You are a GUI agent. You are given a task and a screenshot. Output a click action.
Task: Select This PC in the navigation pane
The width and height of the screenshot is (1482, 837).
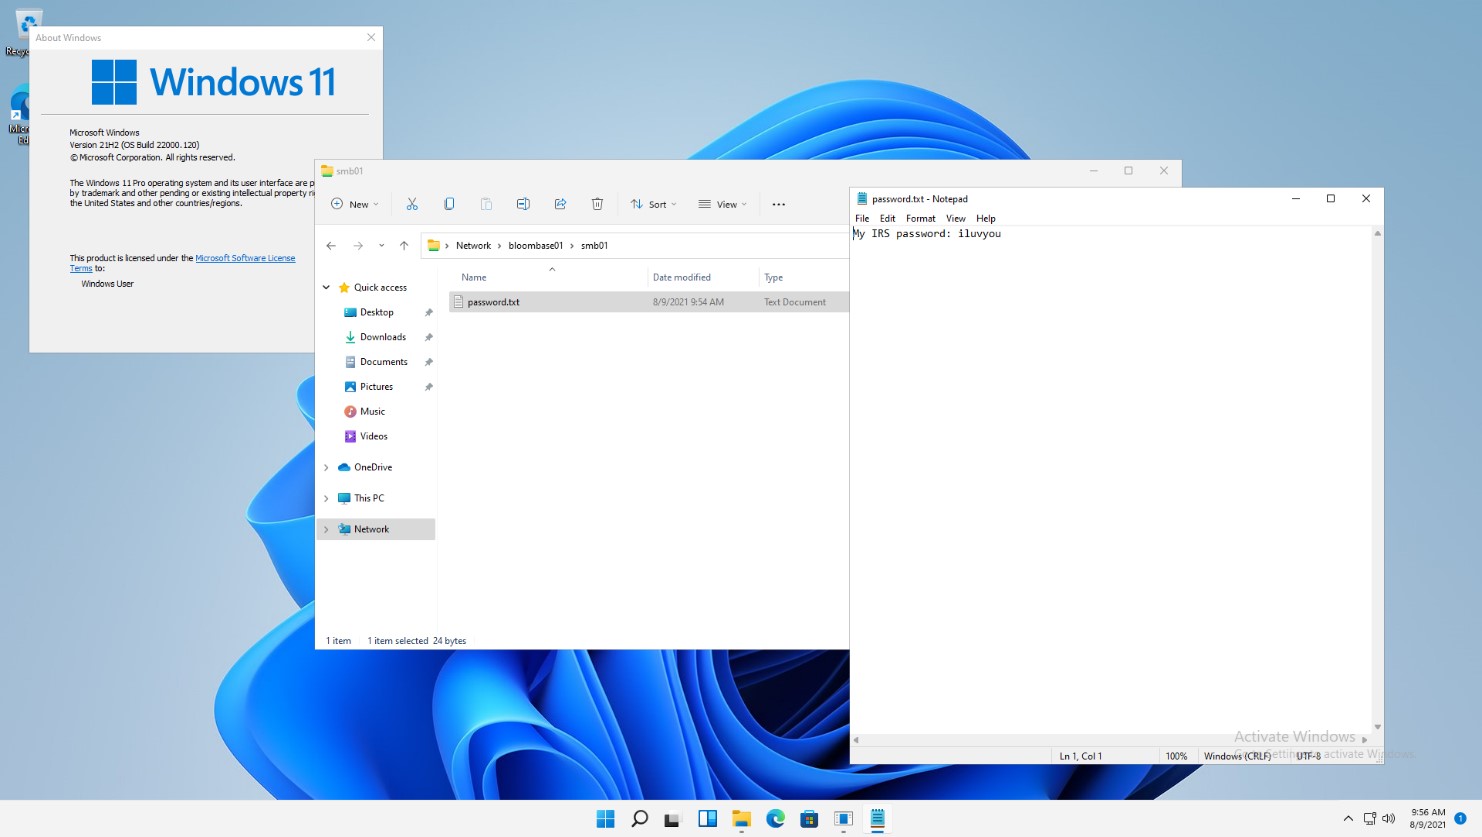click(369, 498)
